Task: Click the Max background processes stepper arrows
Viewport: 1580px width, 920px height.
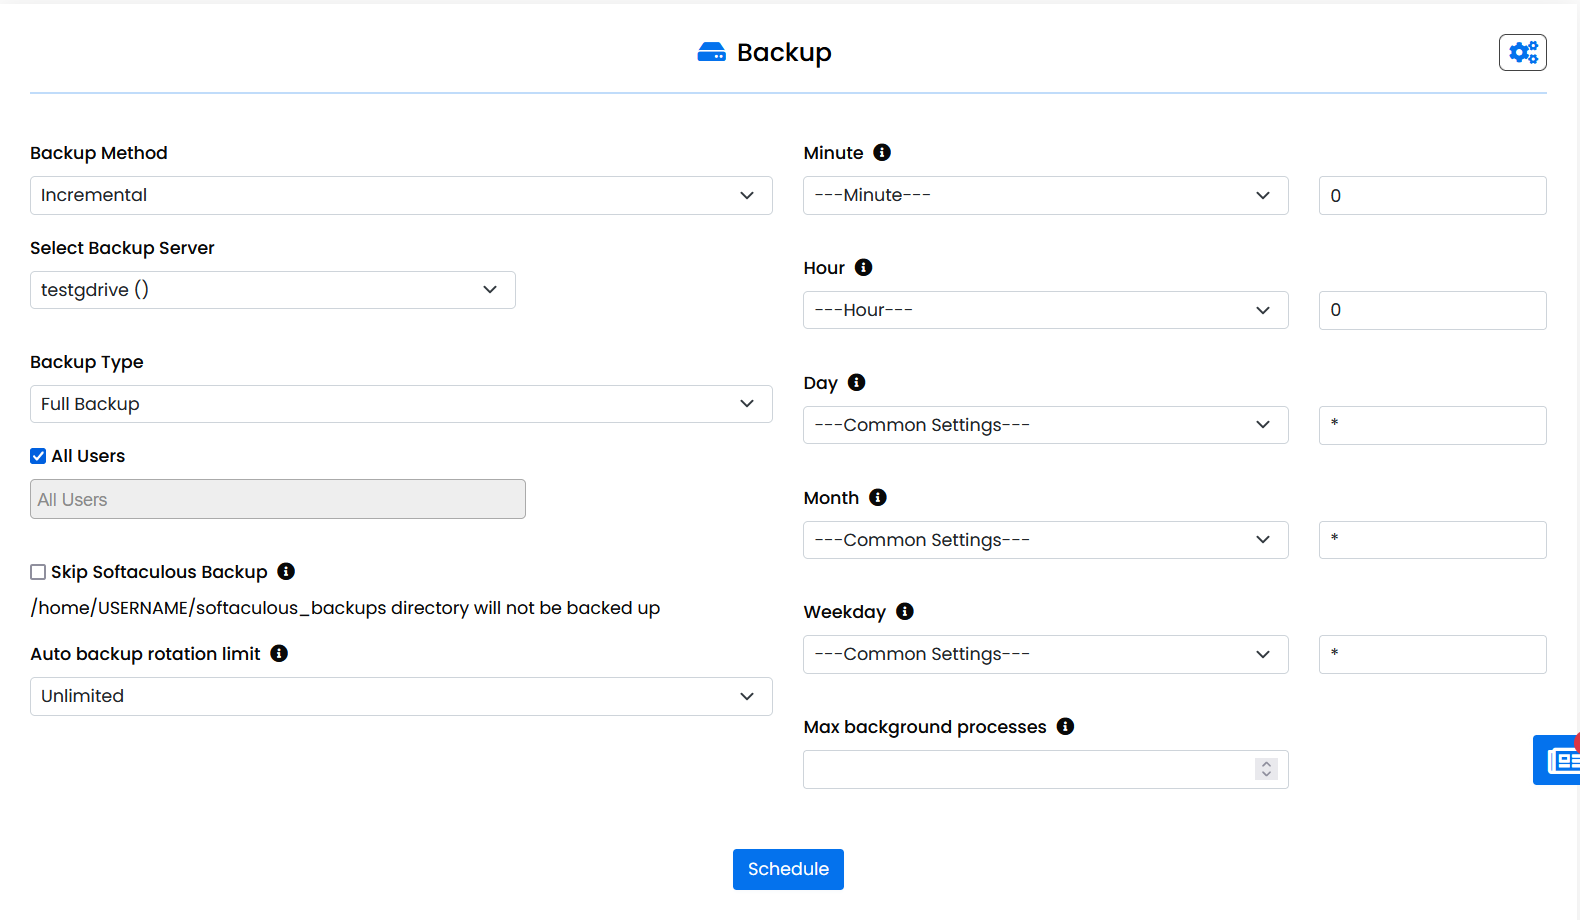Action: [x=1266, y=769]
